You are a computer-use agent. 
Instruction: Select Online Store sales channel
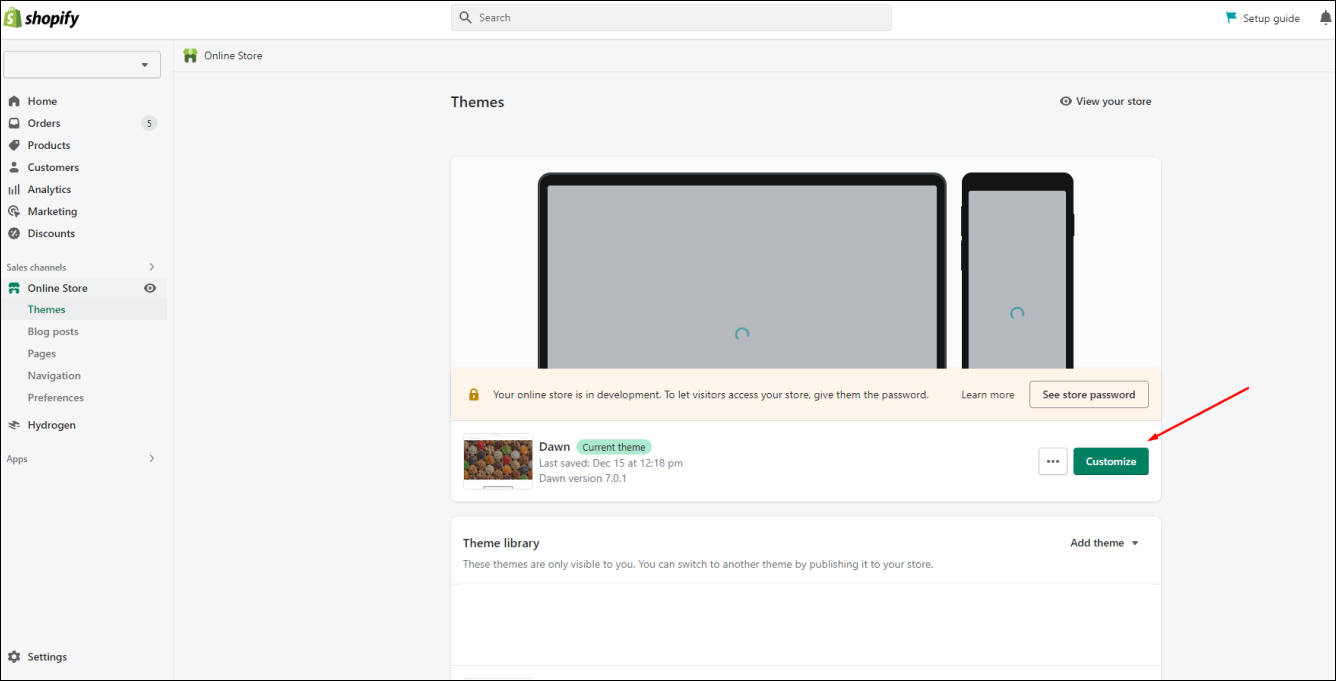(x=58, y=288)
